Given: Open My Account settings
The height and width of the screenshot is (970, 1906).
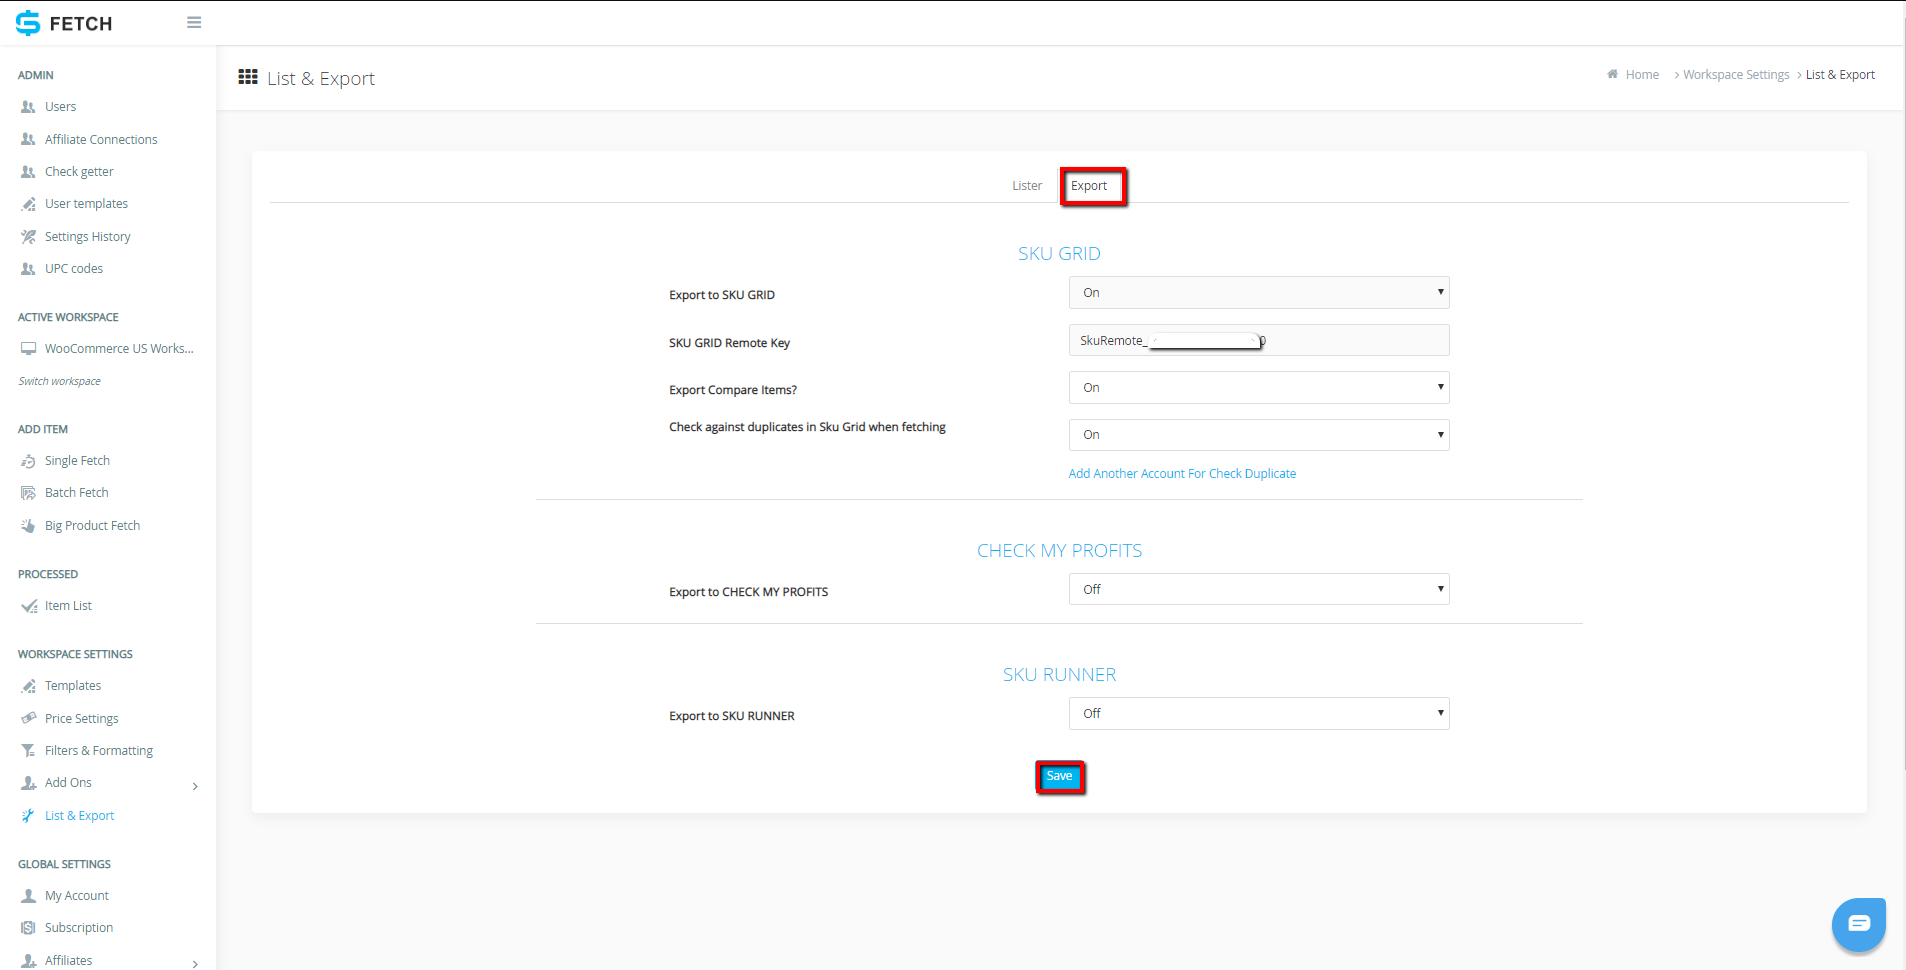Looking at the screenshot, I should point(77,896).
